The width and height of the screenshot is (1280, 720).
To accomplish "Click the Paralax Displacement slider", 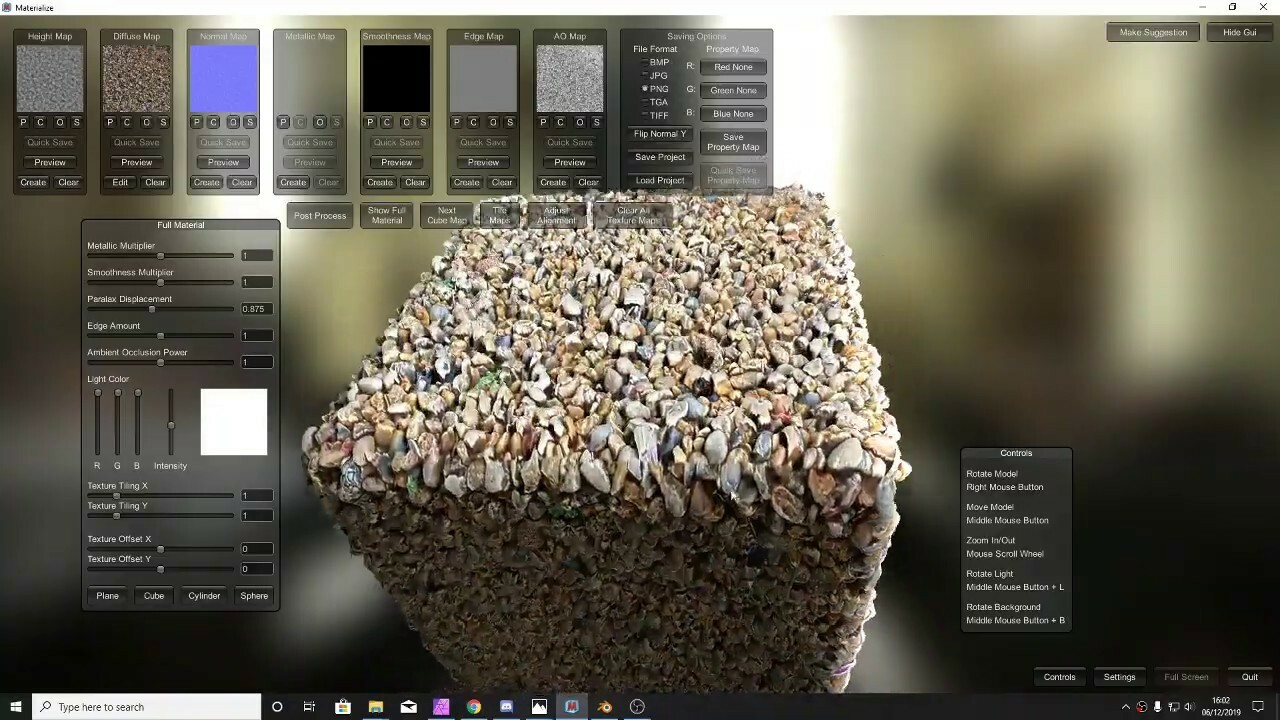I will [x=152, y=309].
